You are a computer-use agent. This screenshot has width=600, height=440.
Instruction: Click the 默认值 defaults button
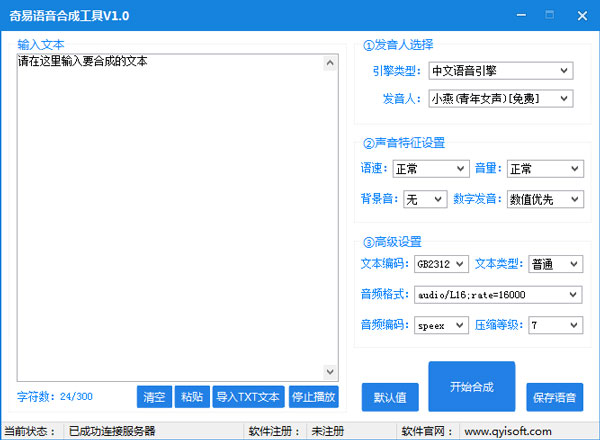point(390,397)
